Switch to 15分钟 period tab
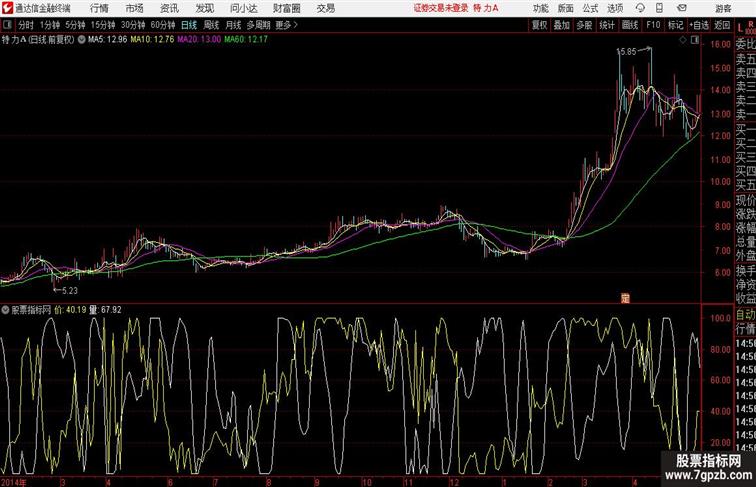The image size is (756, 487). [x=103, y=25]
